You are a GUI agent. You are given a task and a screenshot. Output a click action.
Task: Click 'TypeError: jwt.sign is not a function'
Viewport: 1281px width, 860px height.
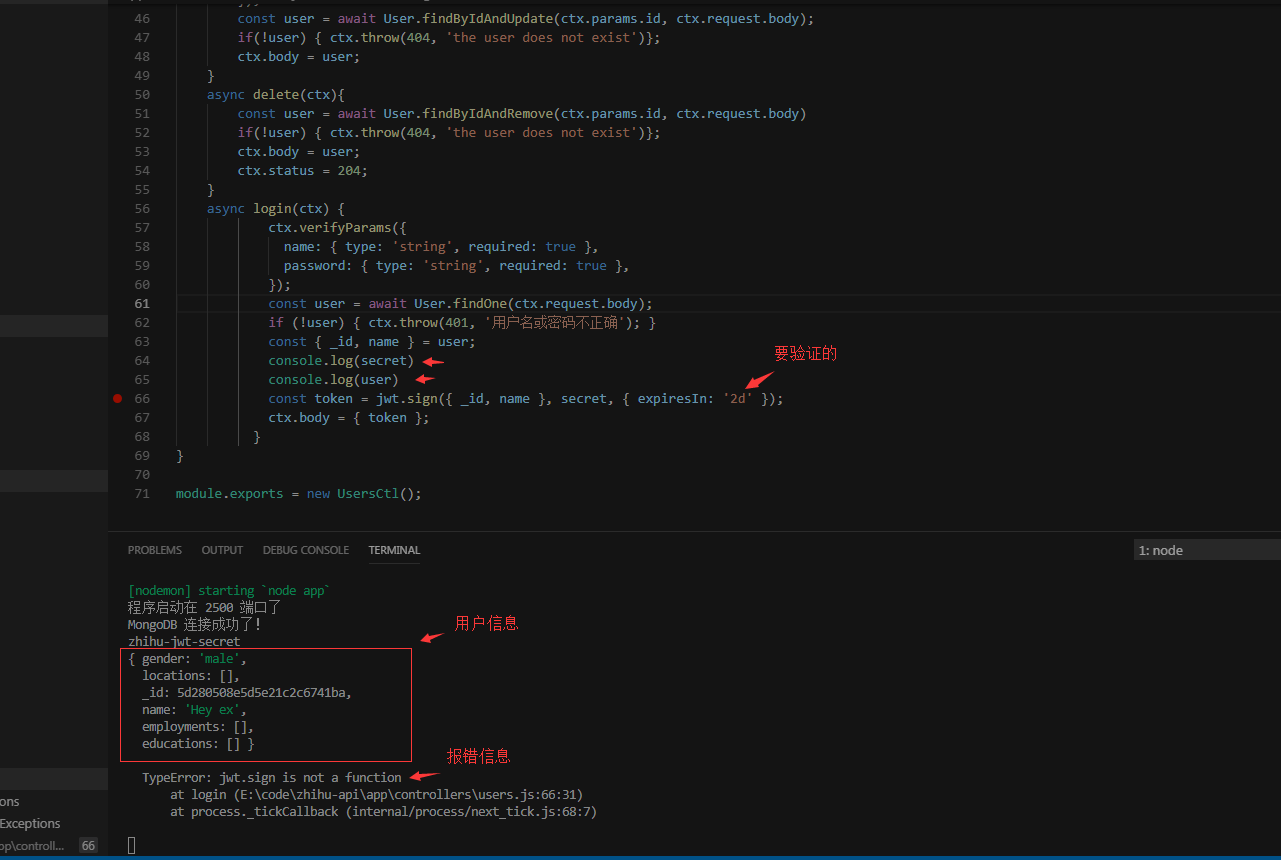point(272,777)
